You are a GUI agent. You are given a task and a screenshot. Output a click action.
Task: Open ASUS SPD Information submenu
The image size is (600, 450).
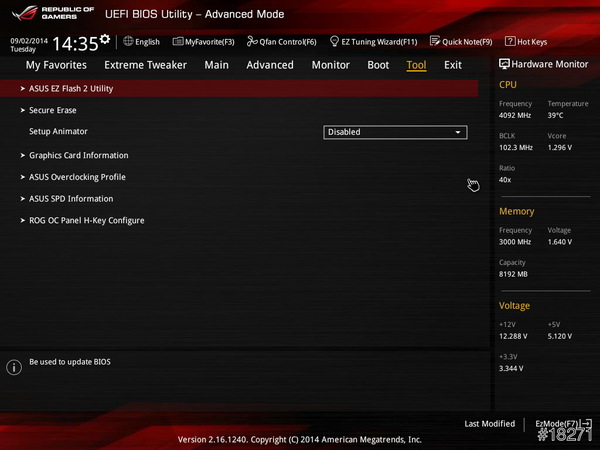coord(71,199)
